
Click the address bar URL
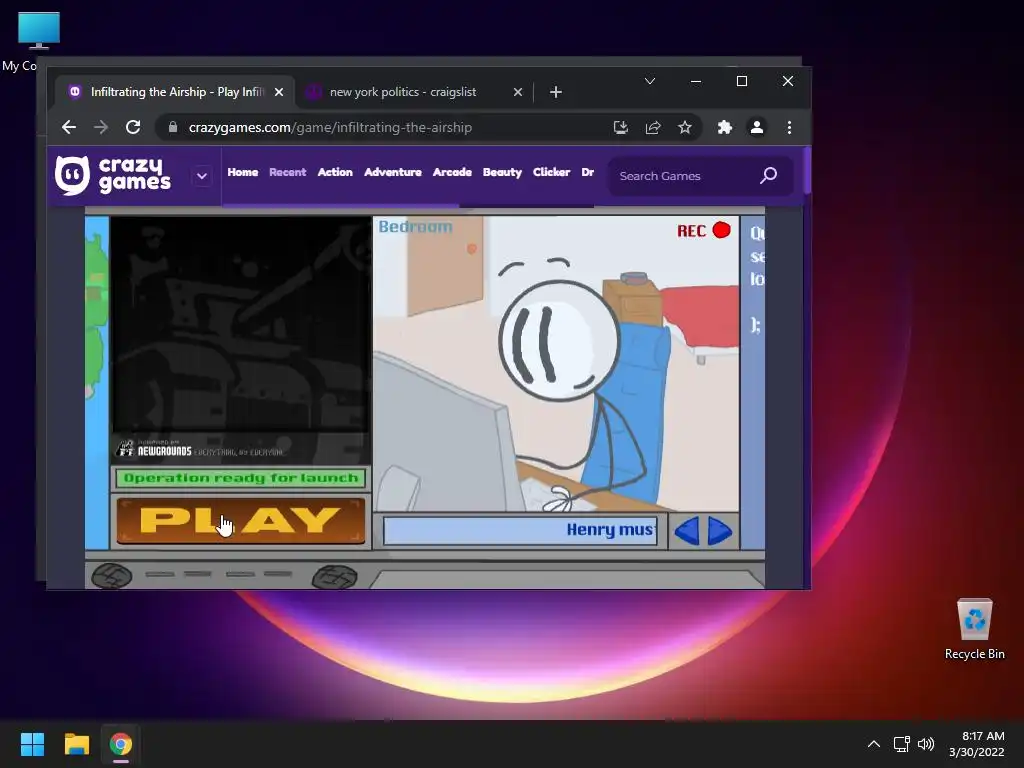pyautogui.click(x=330, y=127)
